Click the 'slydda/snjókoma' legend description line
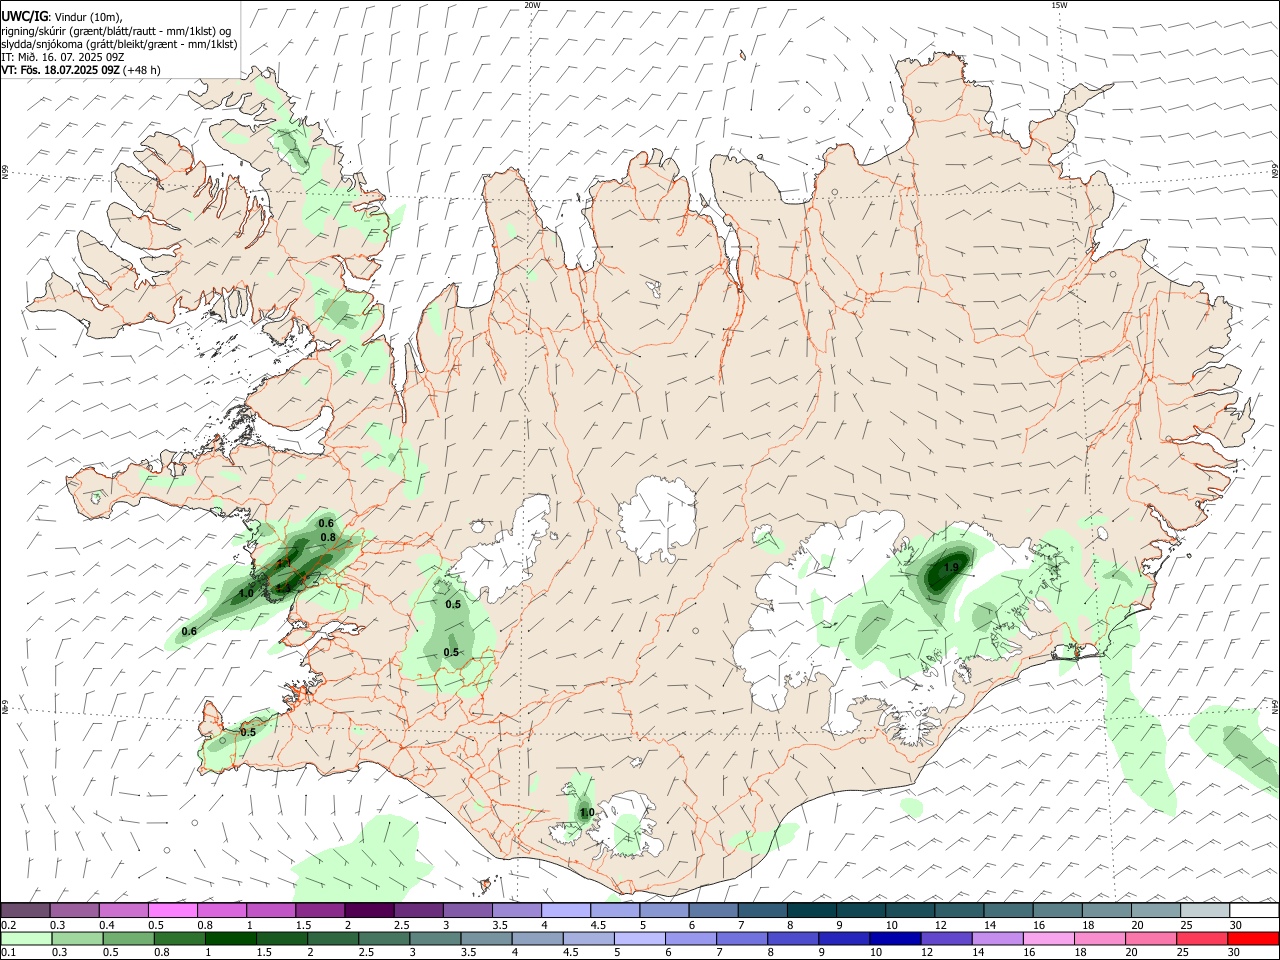This screenshot has width=1280, height=960. [119, 44]
